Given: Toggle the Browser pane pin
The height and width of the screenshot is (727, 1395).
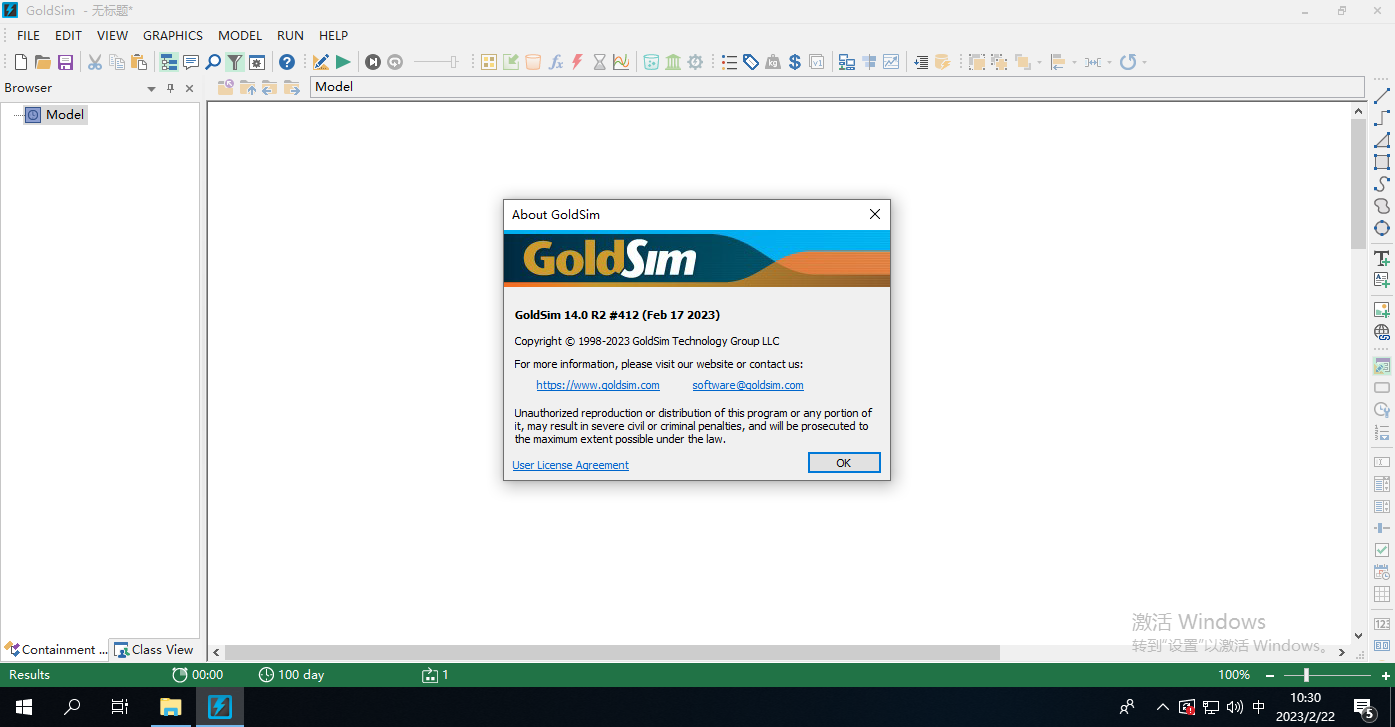Looking at the screenshot, I should pos(171,88).
